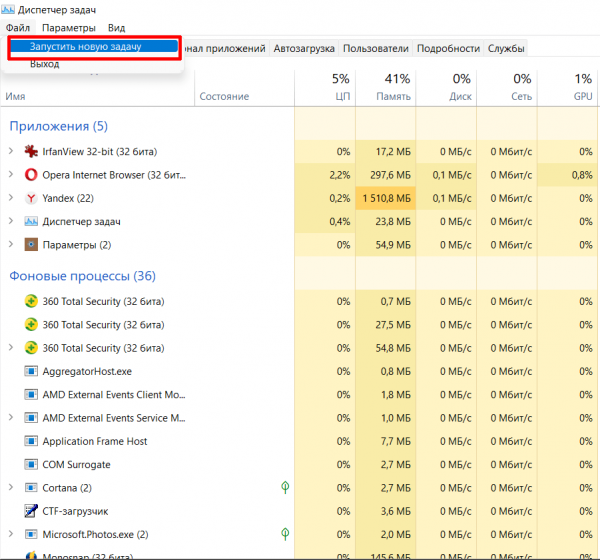Click IrfanView memory value 17,2 МБ
This screenshot has height=560, width=600.
(393, 152)
